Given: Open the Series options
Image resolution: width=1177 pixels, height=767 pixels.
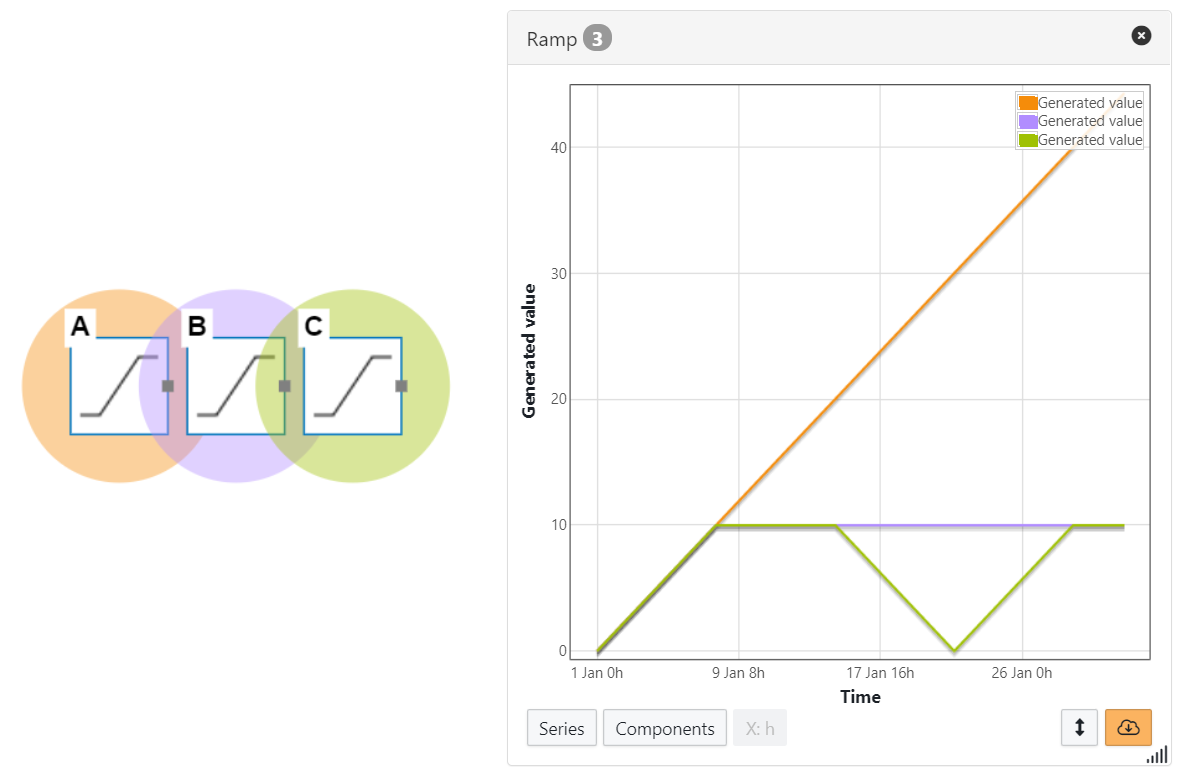Looking at the screenshot, I should [x=561, y=728].
